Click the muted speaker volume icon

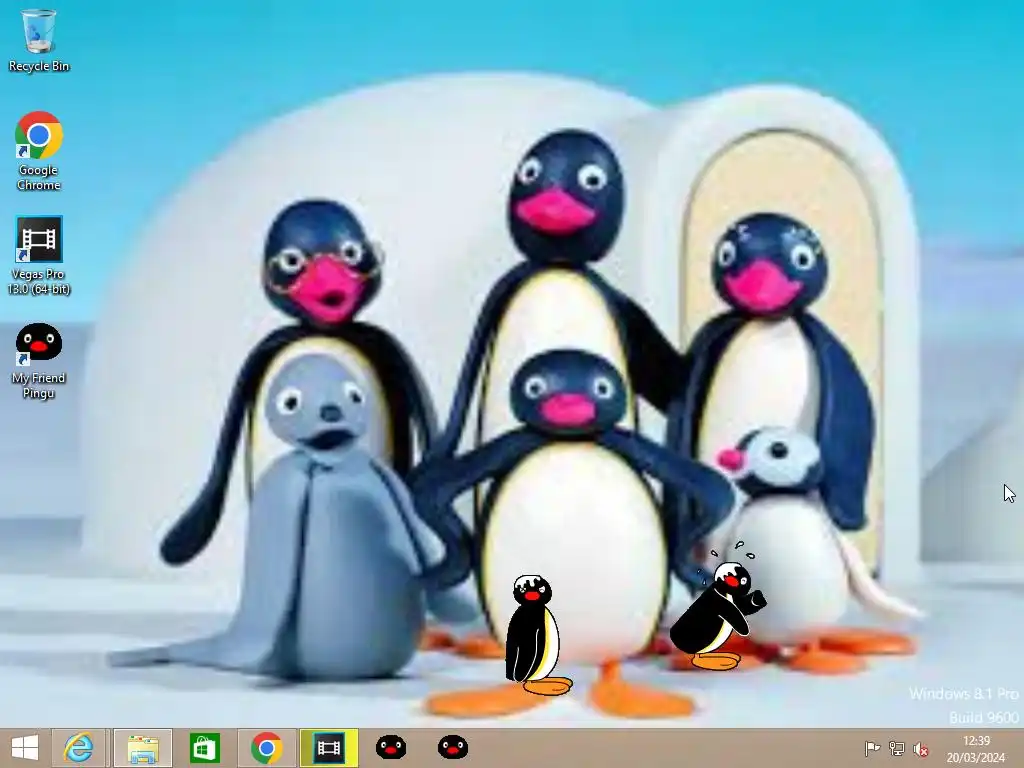pos(921,749)
